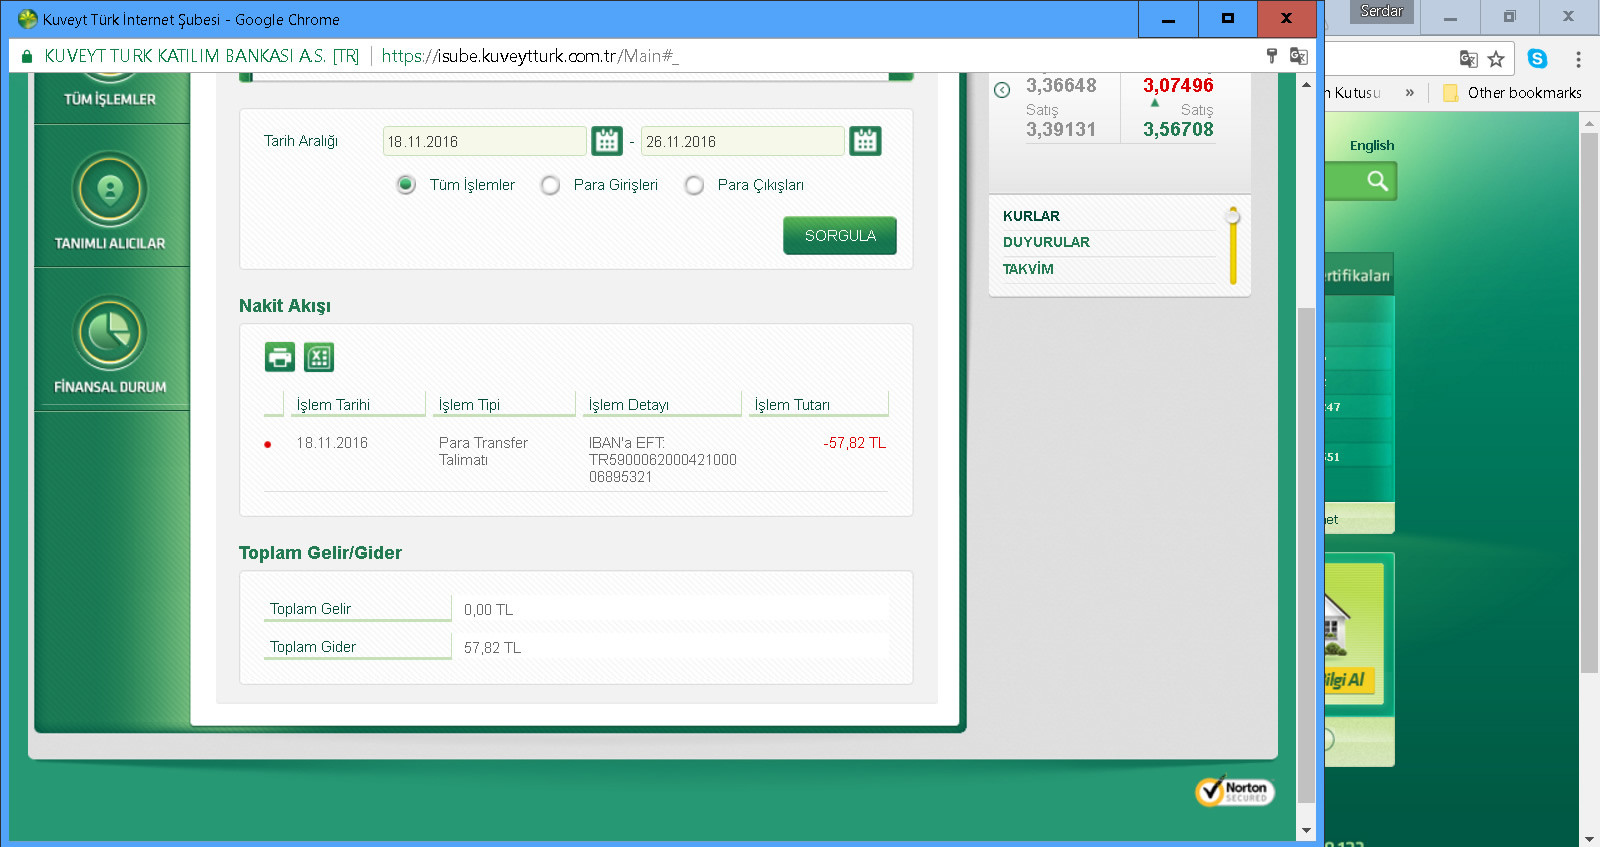The width and height of the screenshot is (1600, 847).
Task: Open the Finansal Durum pie chart icon
Action: point(110,333)
